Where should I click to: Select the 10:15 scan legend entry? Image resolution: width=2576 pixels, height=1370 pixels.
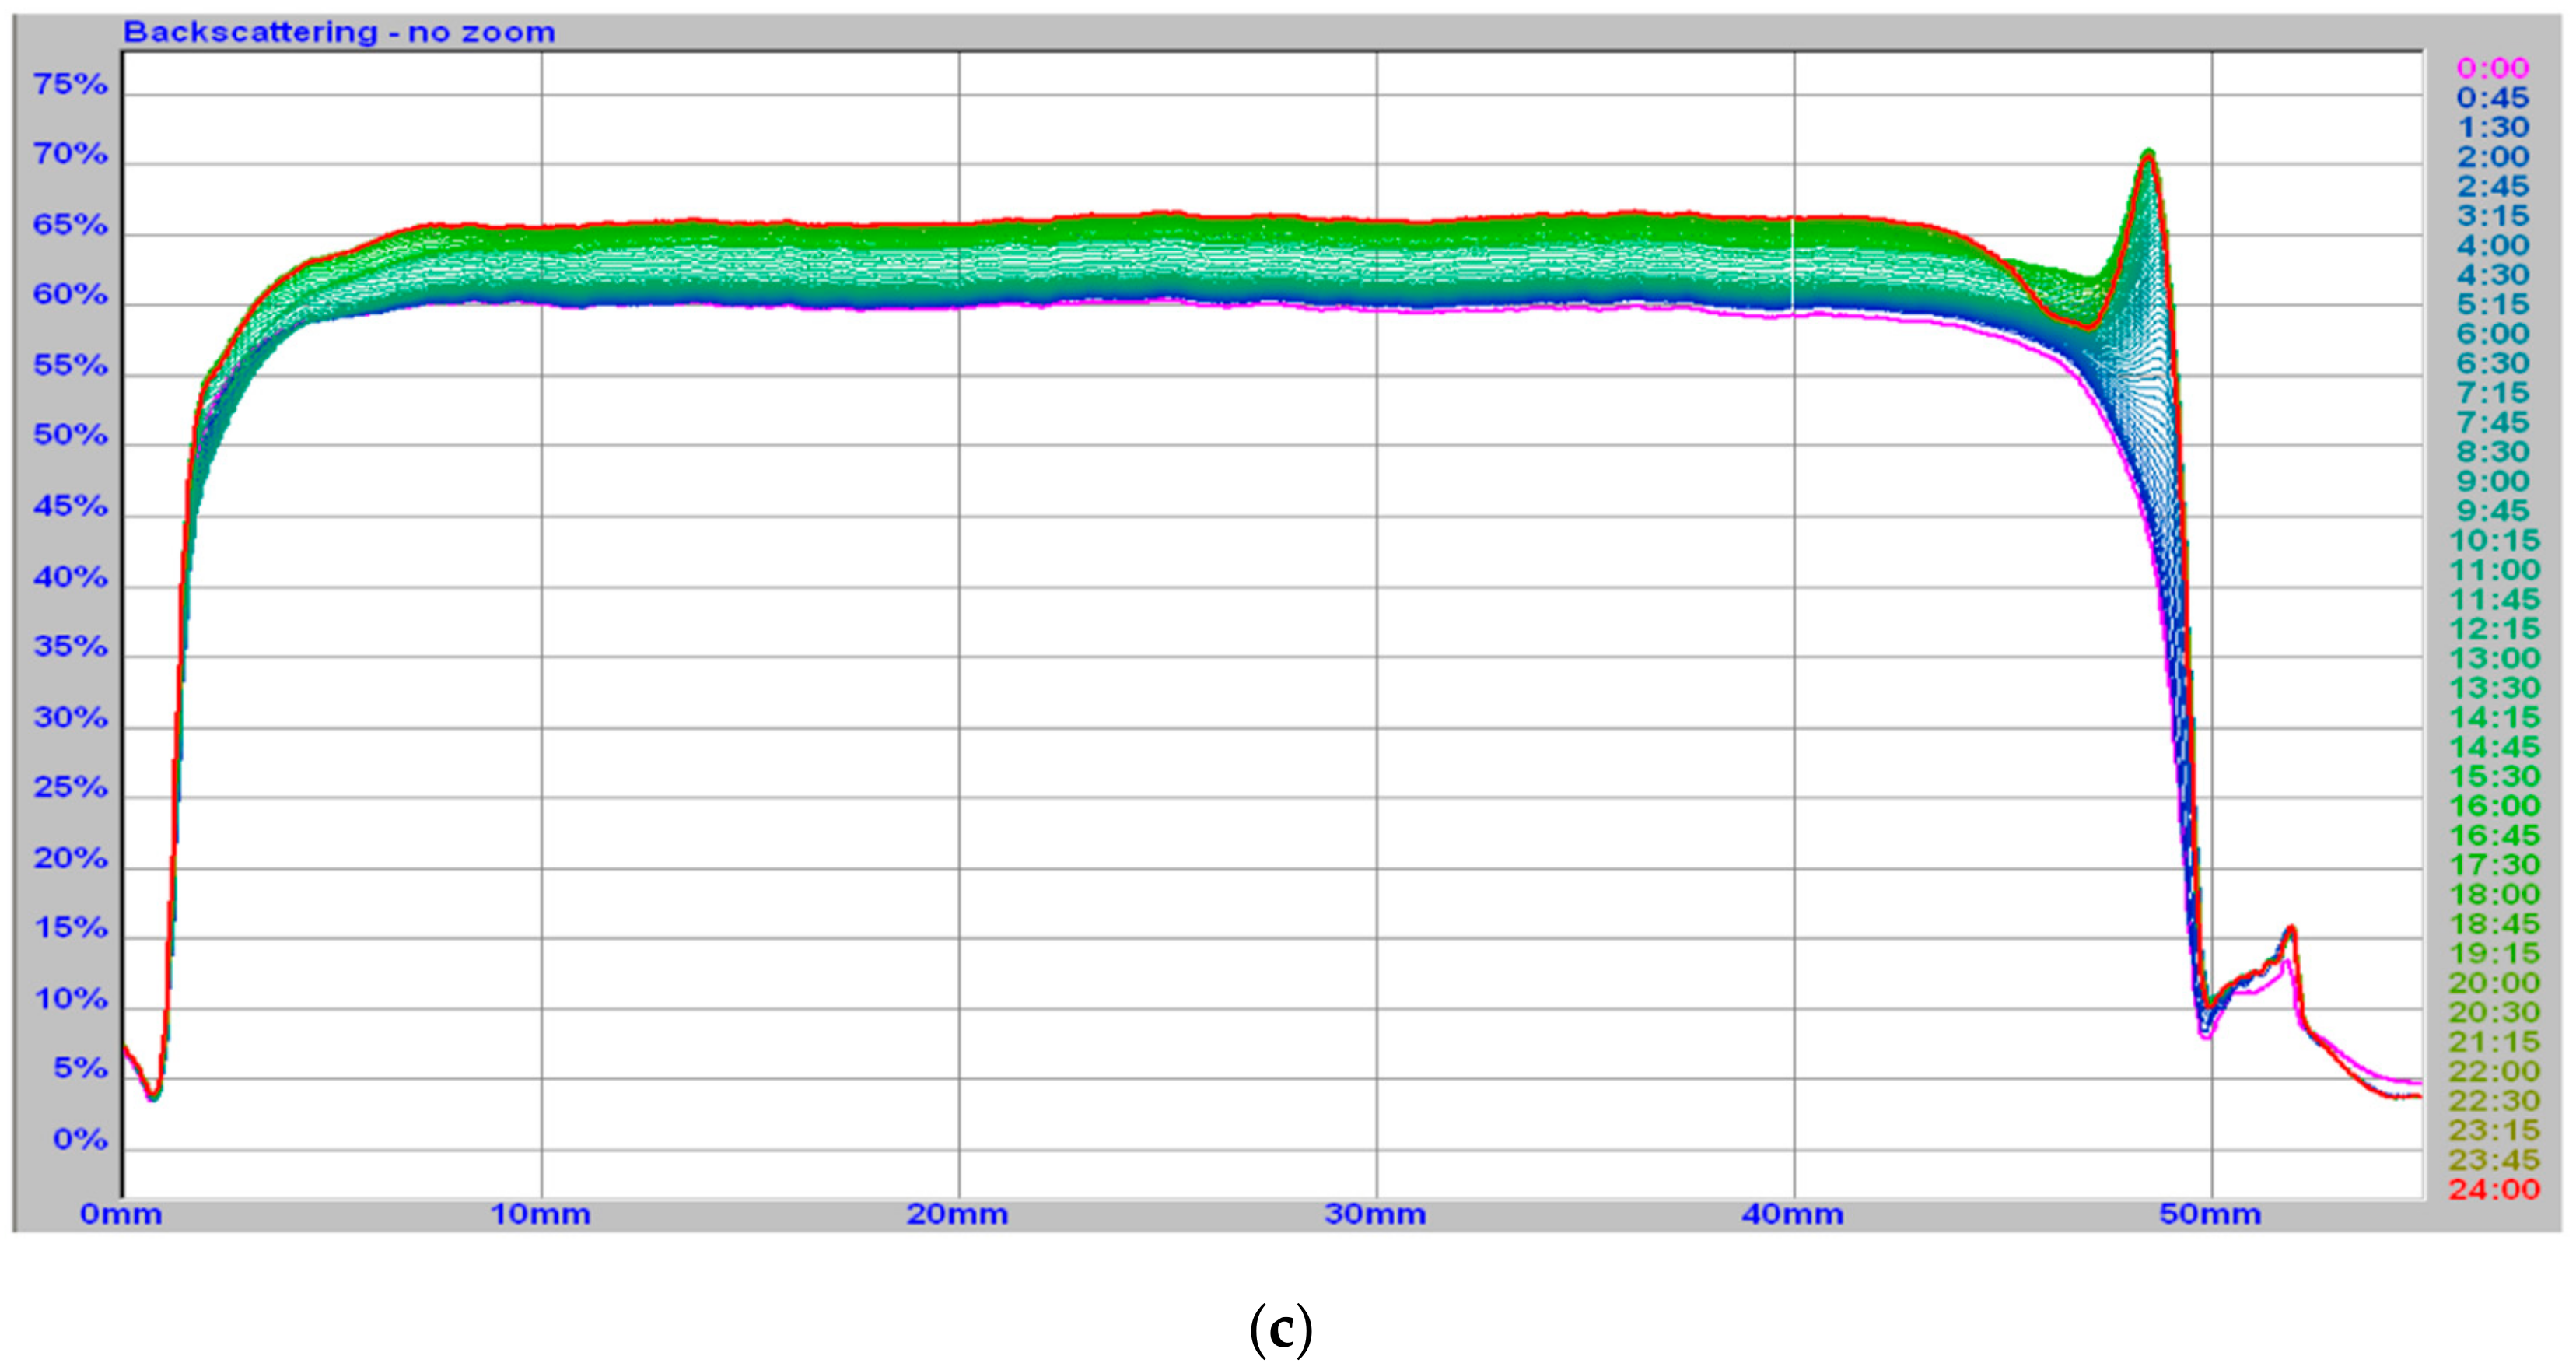coord(2494,541)
